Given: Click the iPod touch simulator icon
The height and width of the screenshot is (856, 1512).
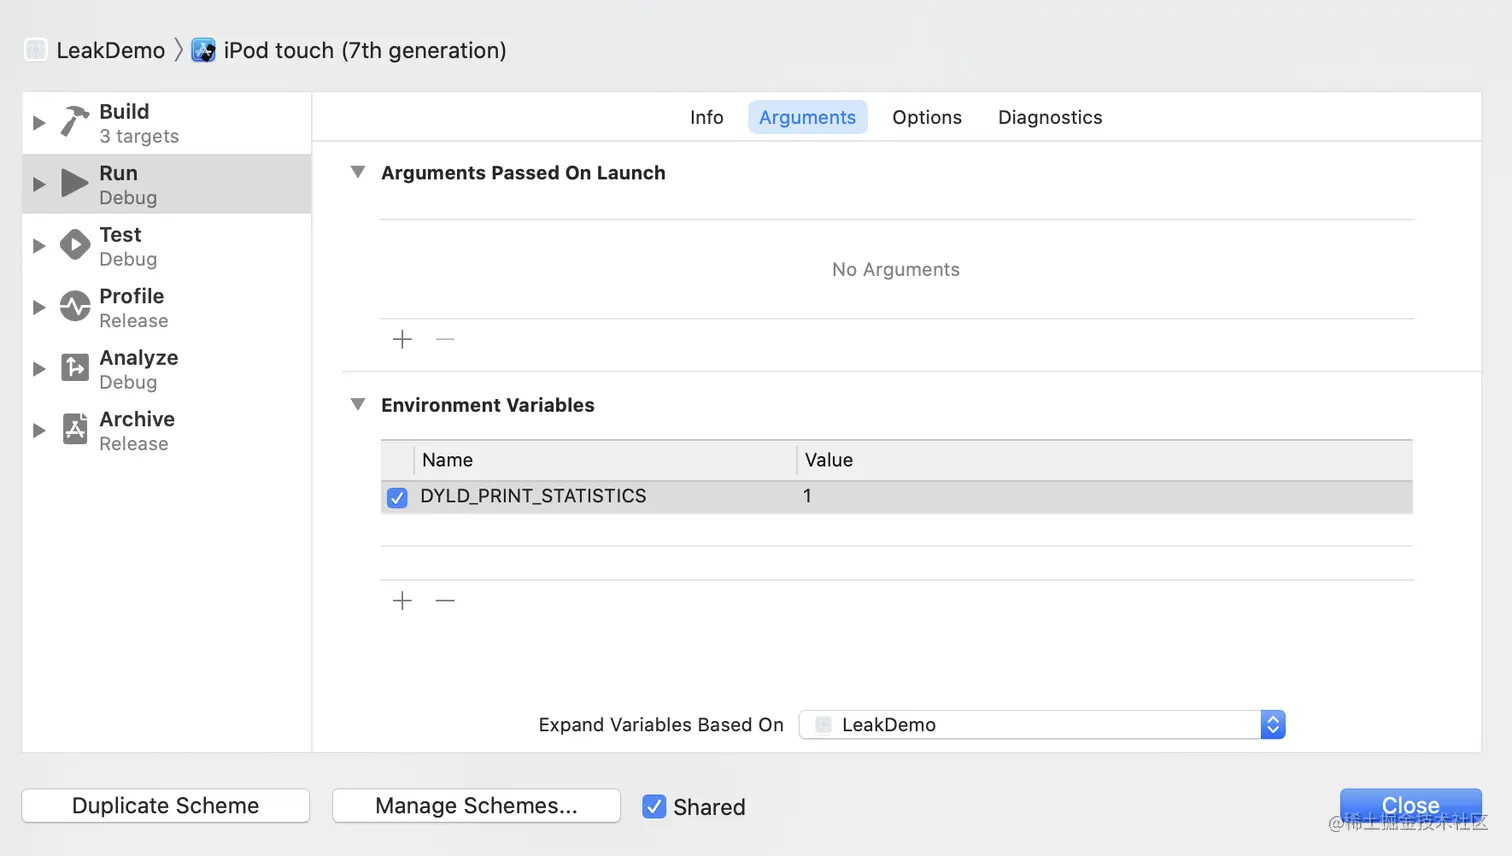Looking at the screenshot, I should click(x=203, y=50).
